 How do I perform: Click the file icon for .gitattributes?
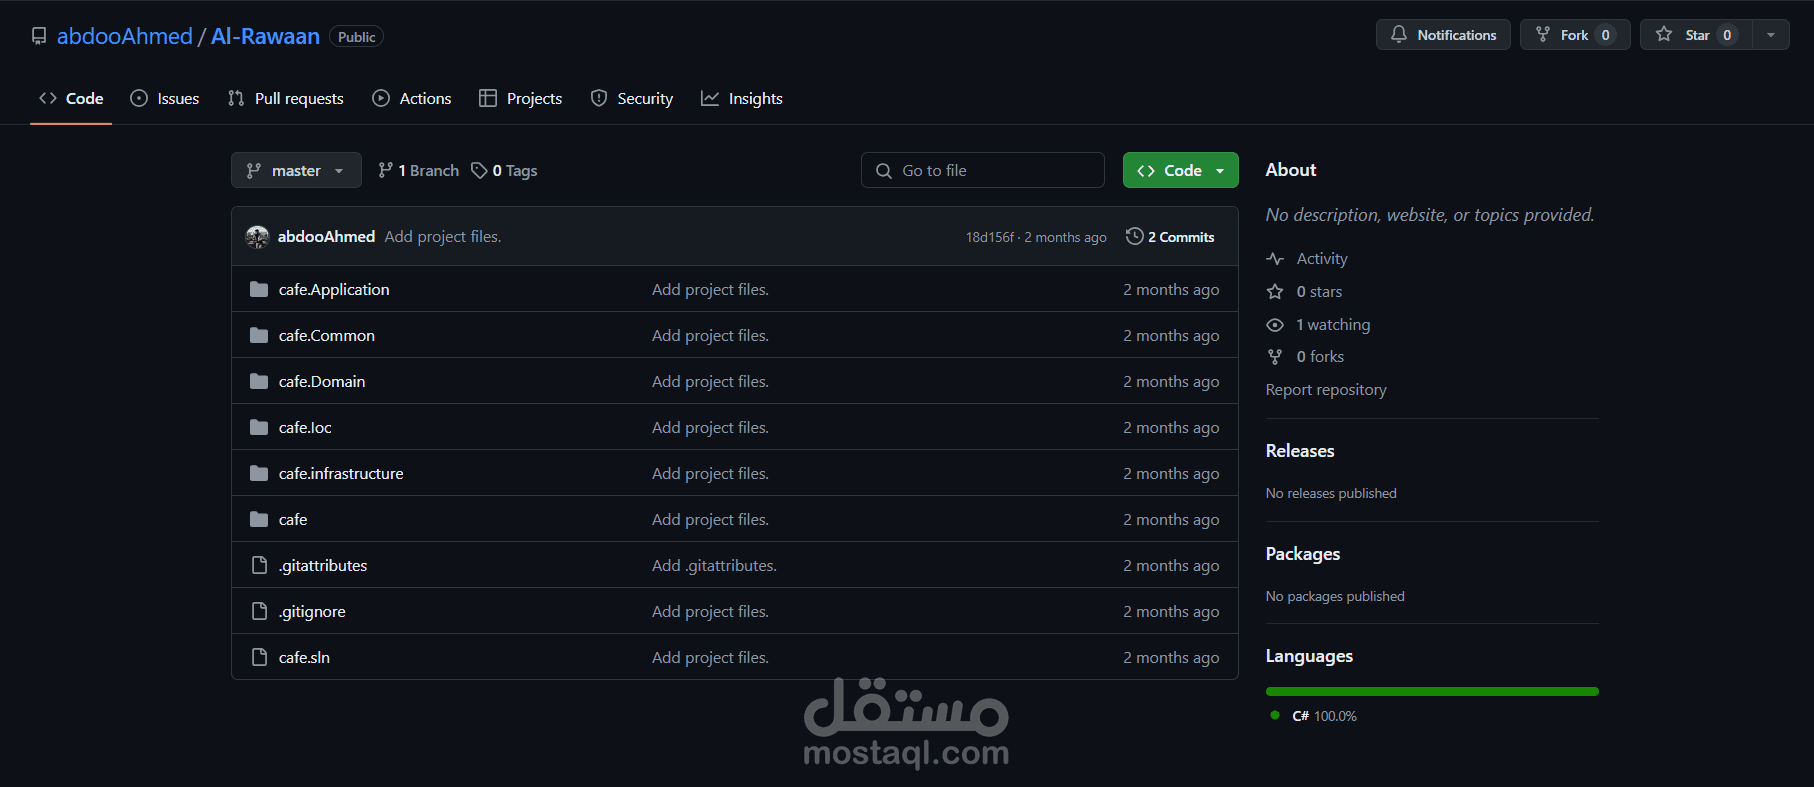pos(259,565)
